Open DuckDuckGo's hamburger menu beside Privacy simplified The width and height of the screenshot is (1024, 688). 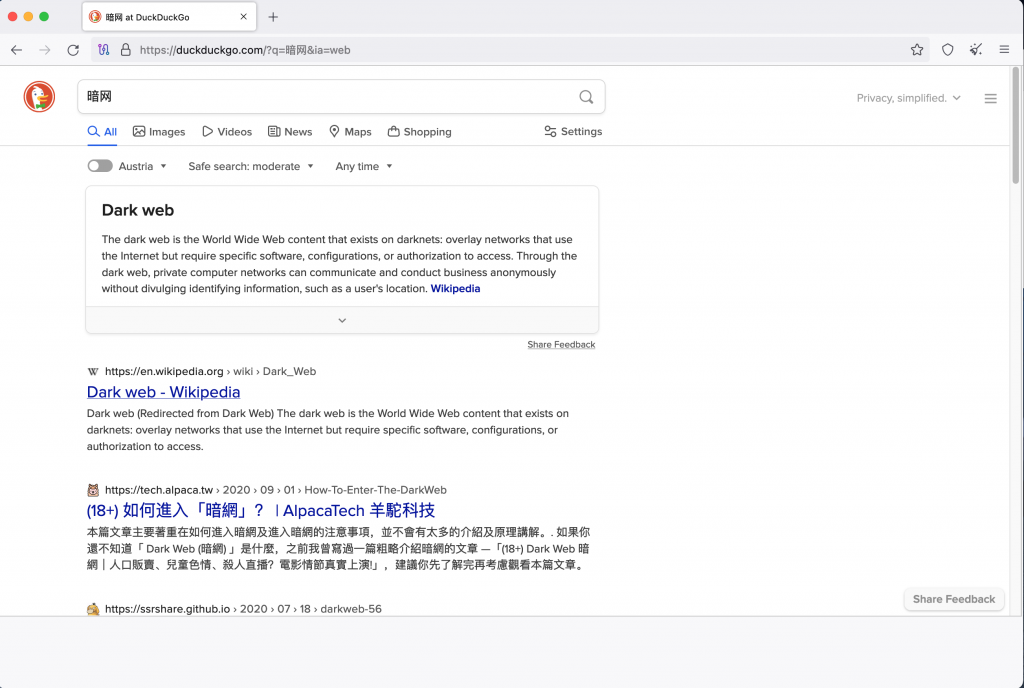(x=990, y=97)
